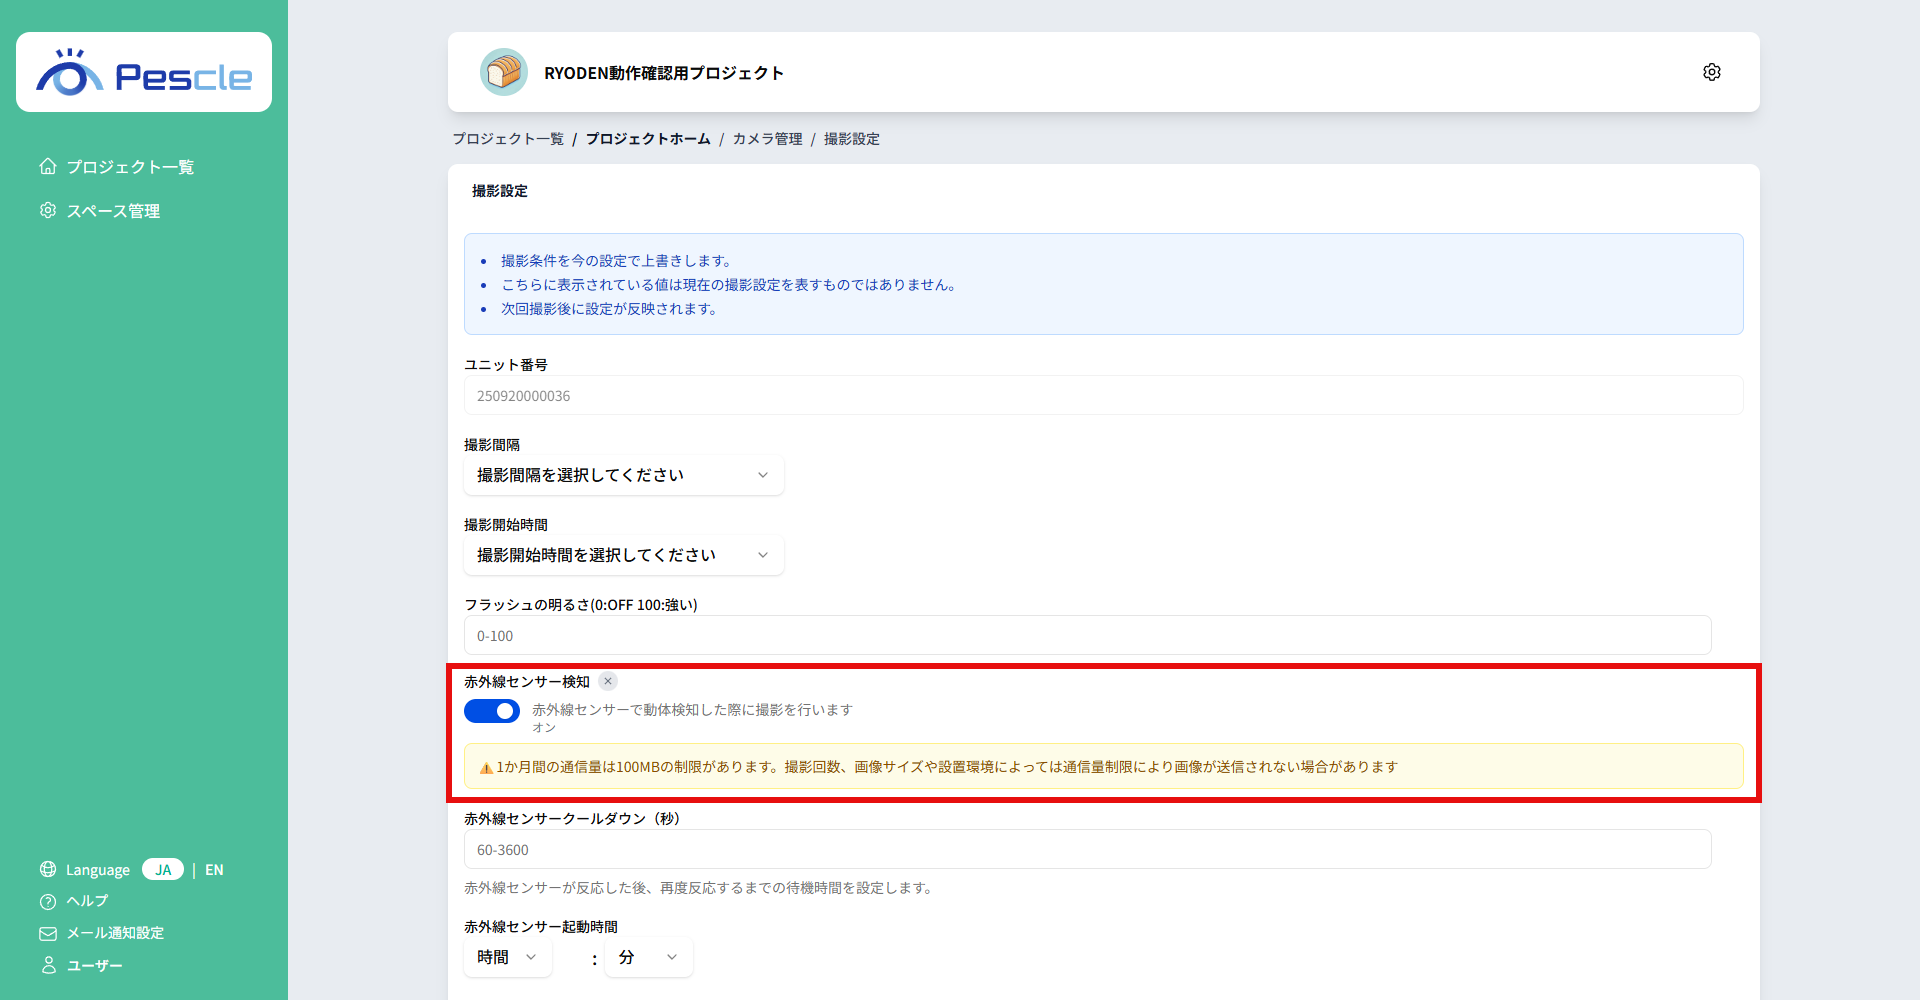Switch language to JA
Image resolution: width=1920 pixels, height=1000 pixels.
coord(163,869)
